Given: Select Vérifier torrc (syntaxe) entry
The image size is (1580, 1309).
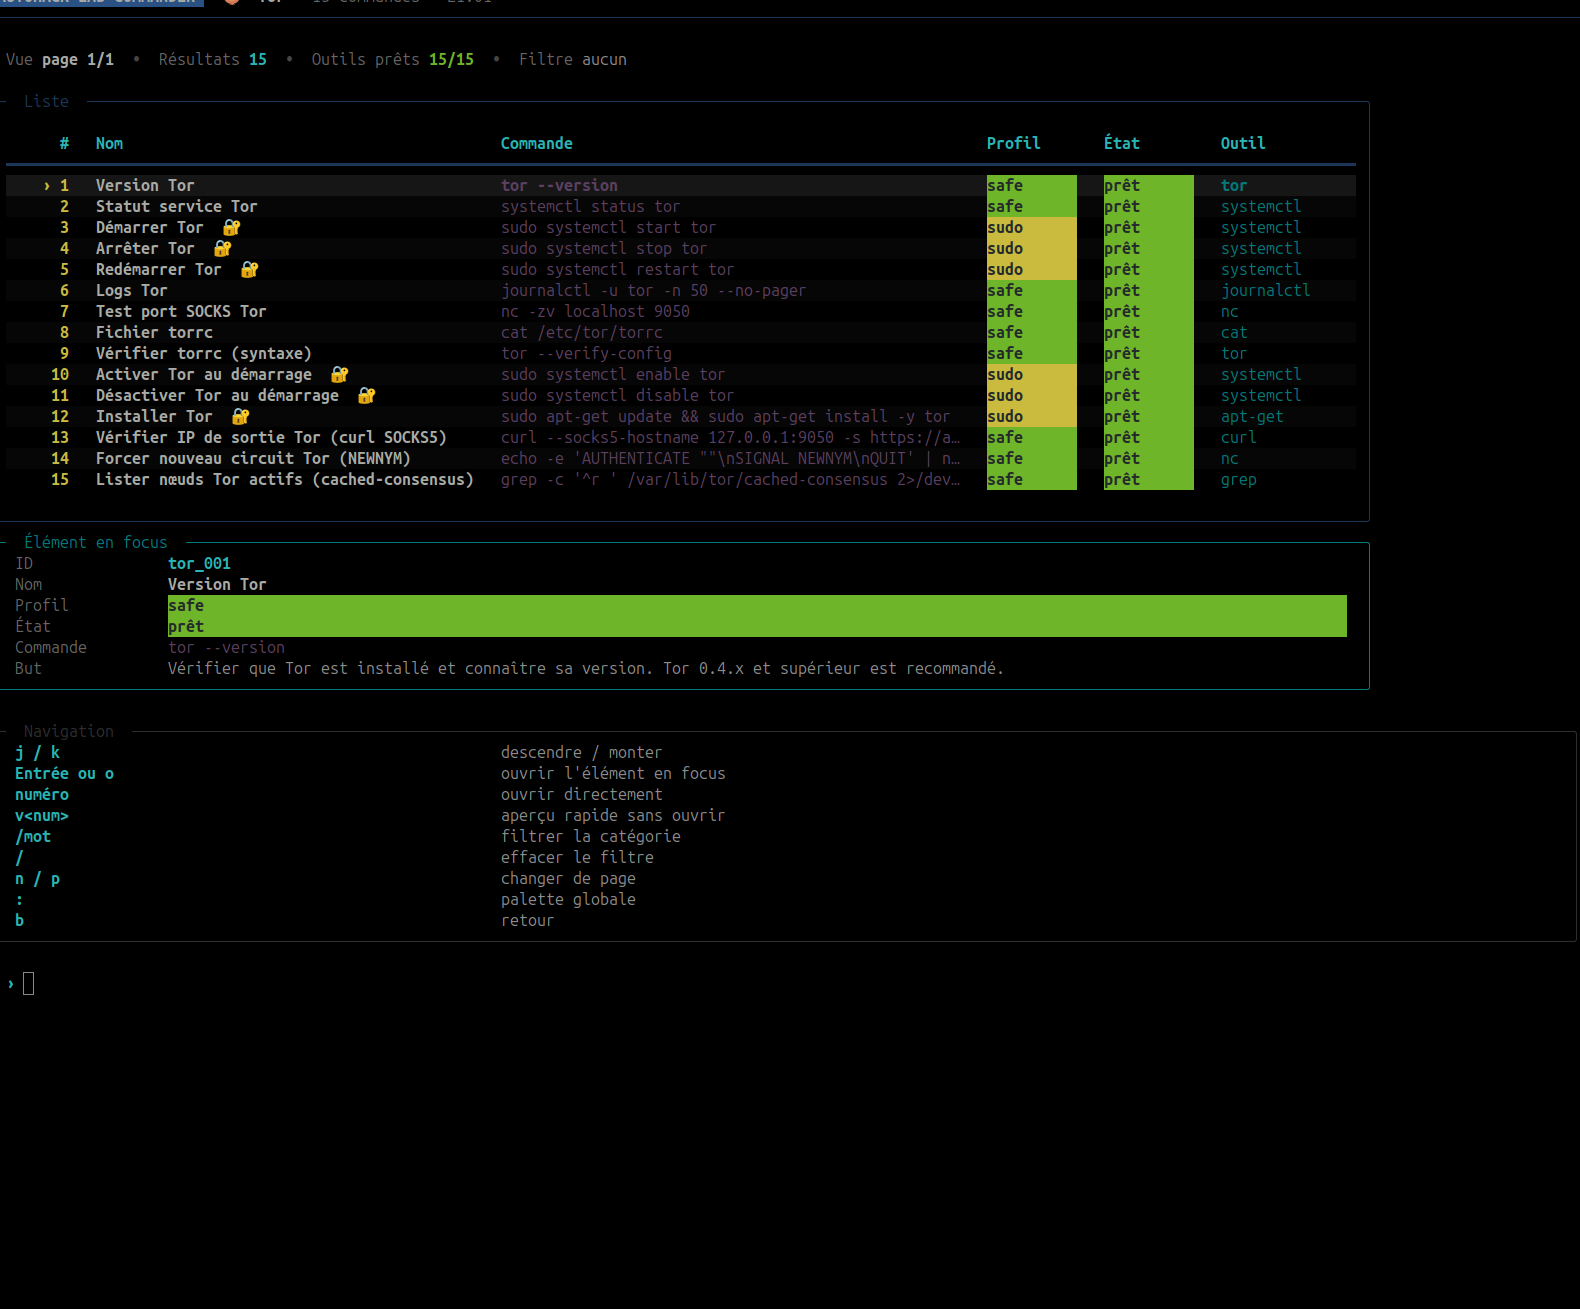Looking at the screenshot, I should [681, 353].
